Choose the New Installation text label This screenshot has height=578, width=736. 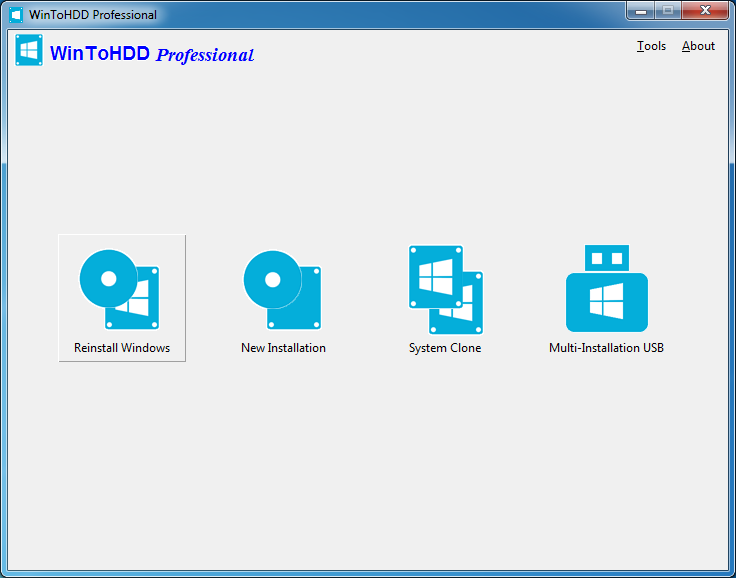point(284,348)
